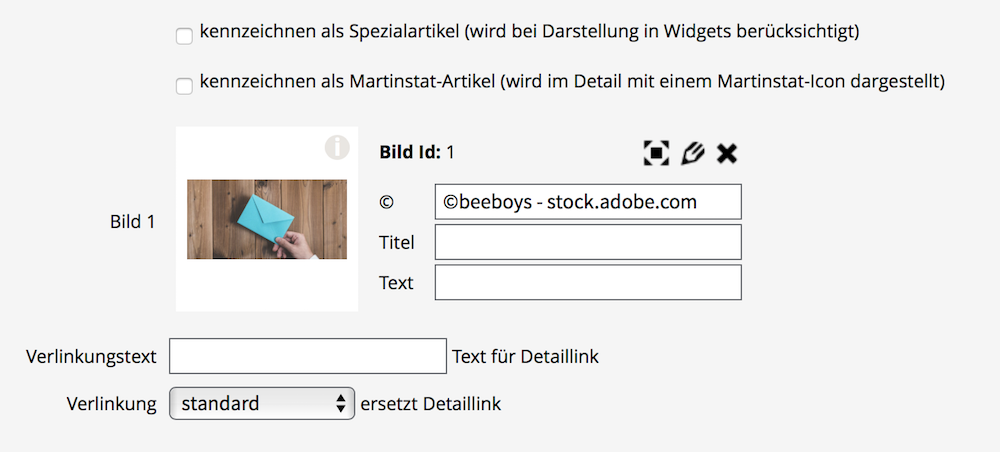Viewport: 1000px width, 452px height.
Task: Open the Verlinkung dropdown showing standard
Action: 262,404
